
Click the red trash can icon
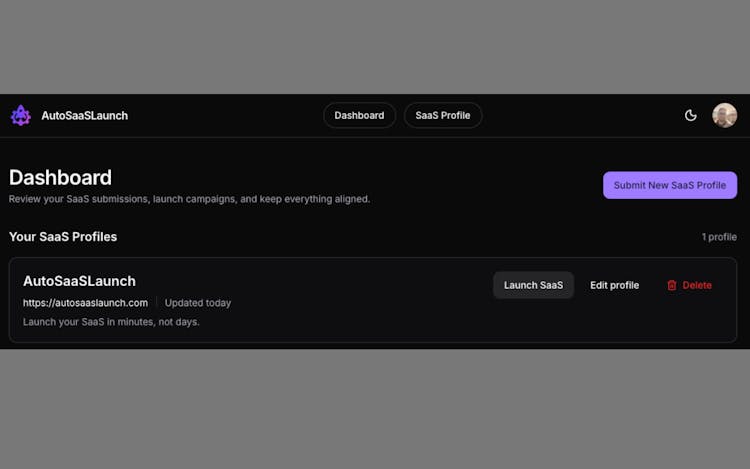tap(672, 285)
